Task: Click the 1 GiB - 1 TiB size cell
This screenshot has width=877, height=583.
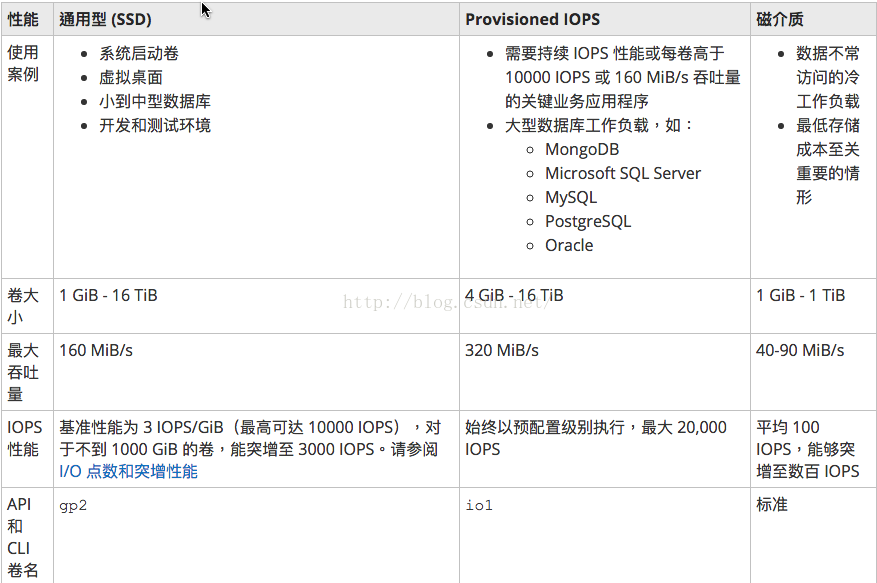Action: click(813, 305)
